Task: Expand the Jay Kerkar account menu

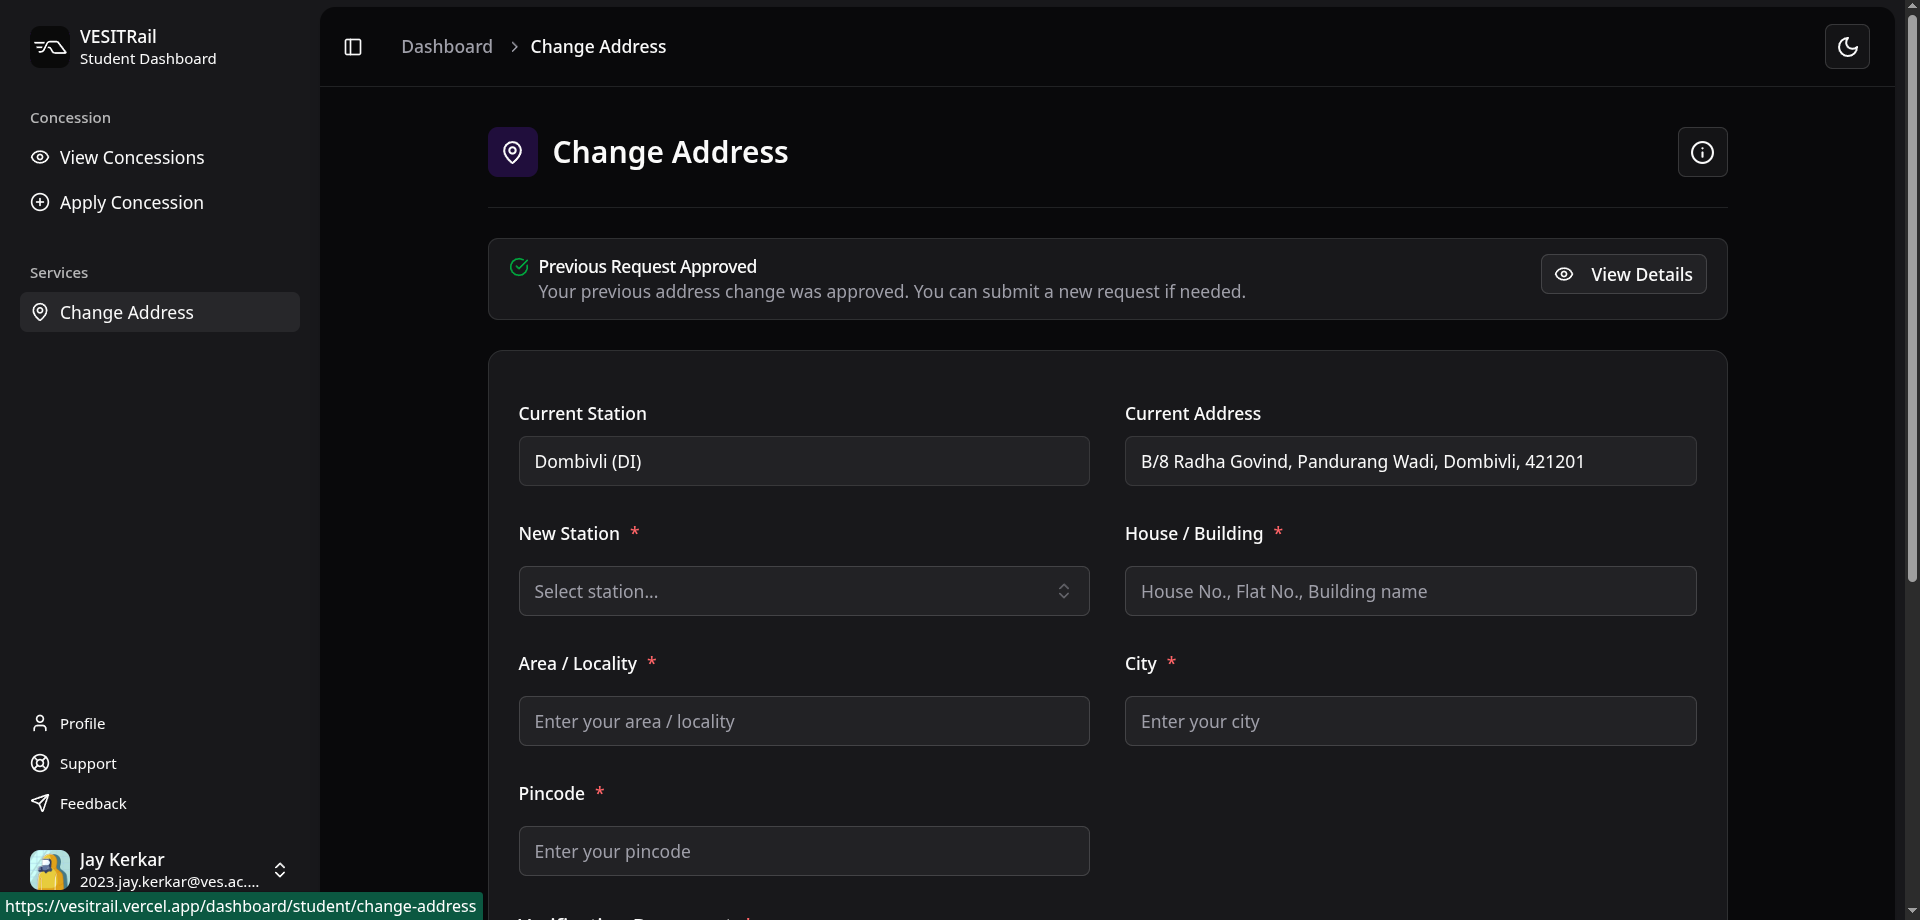Action: [x=281, y=870]
